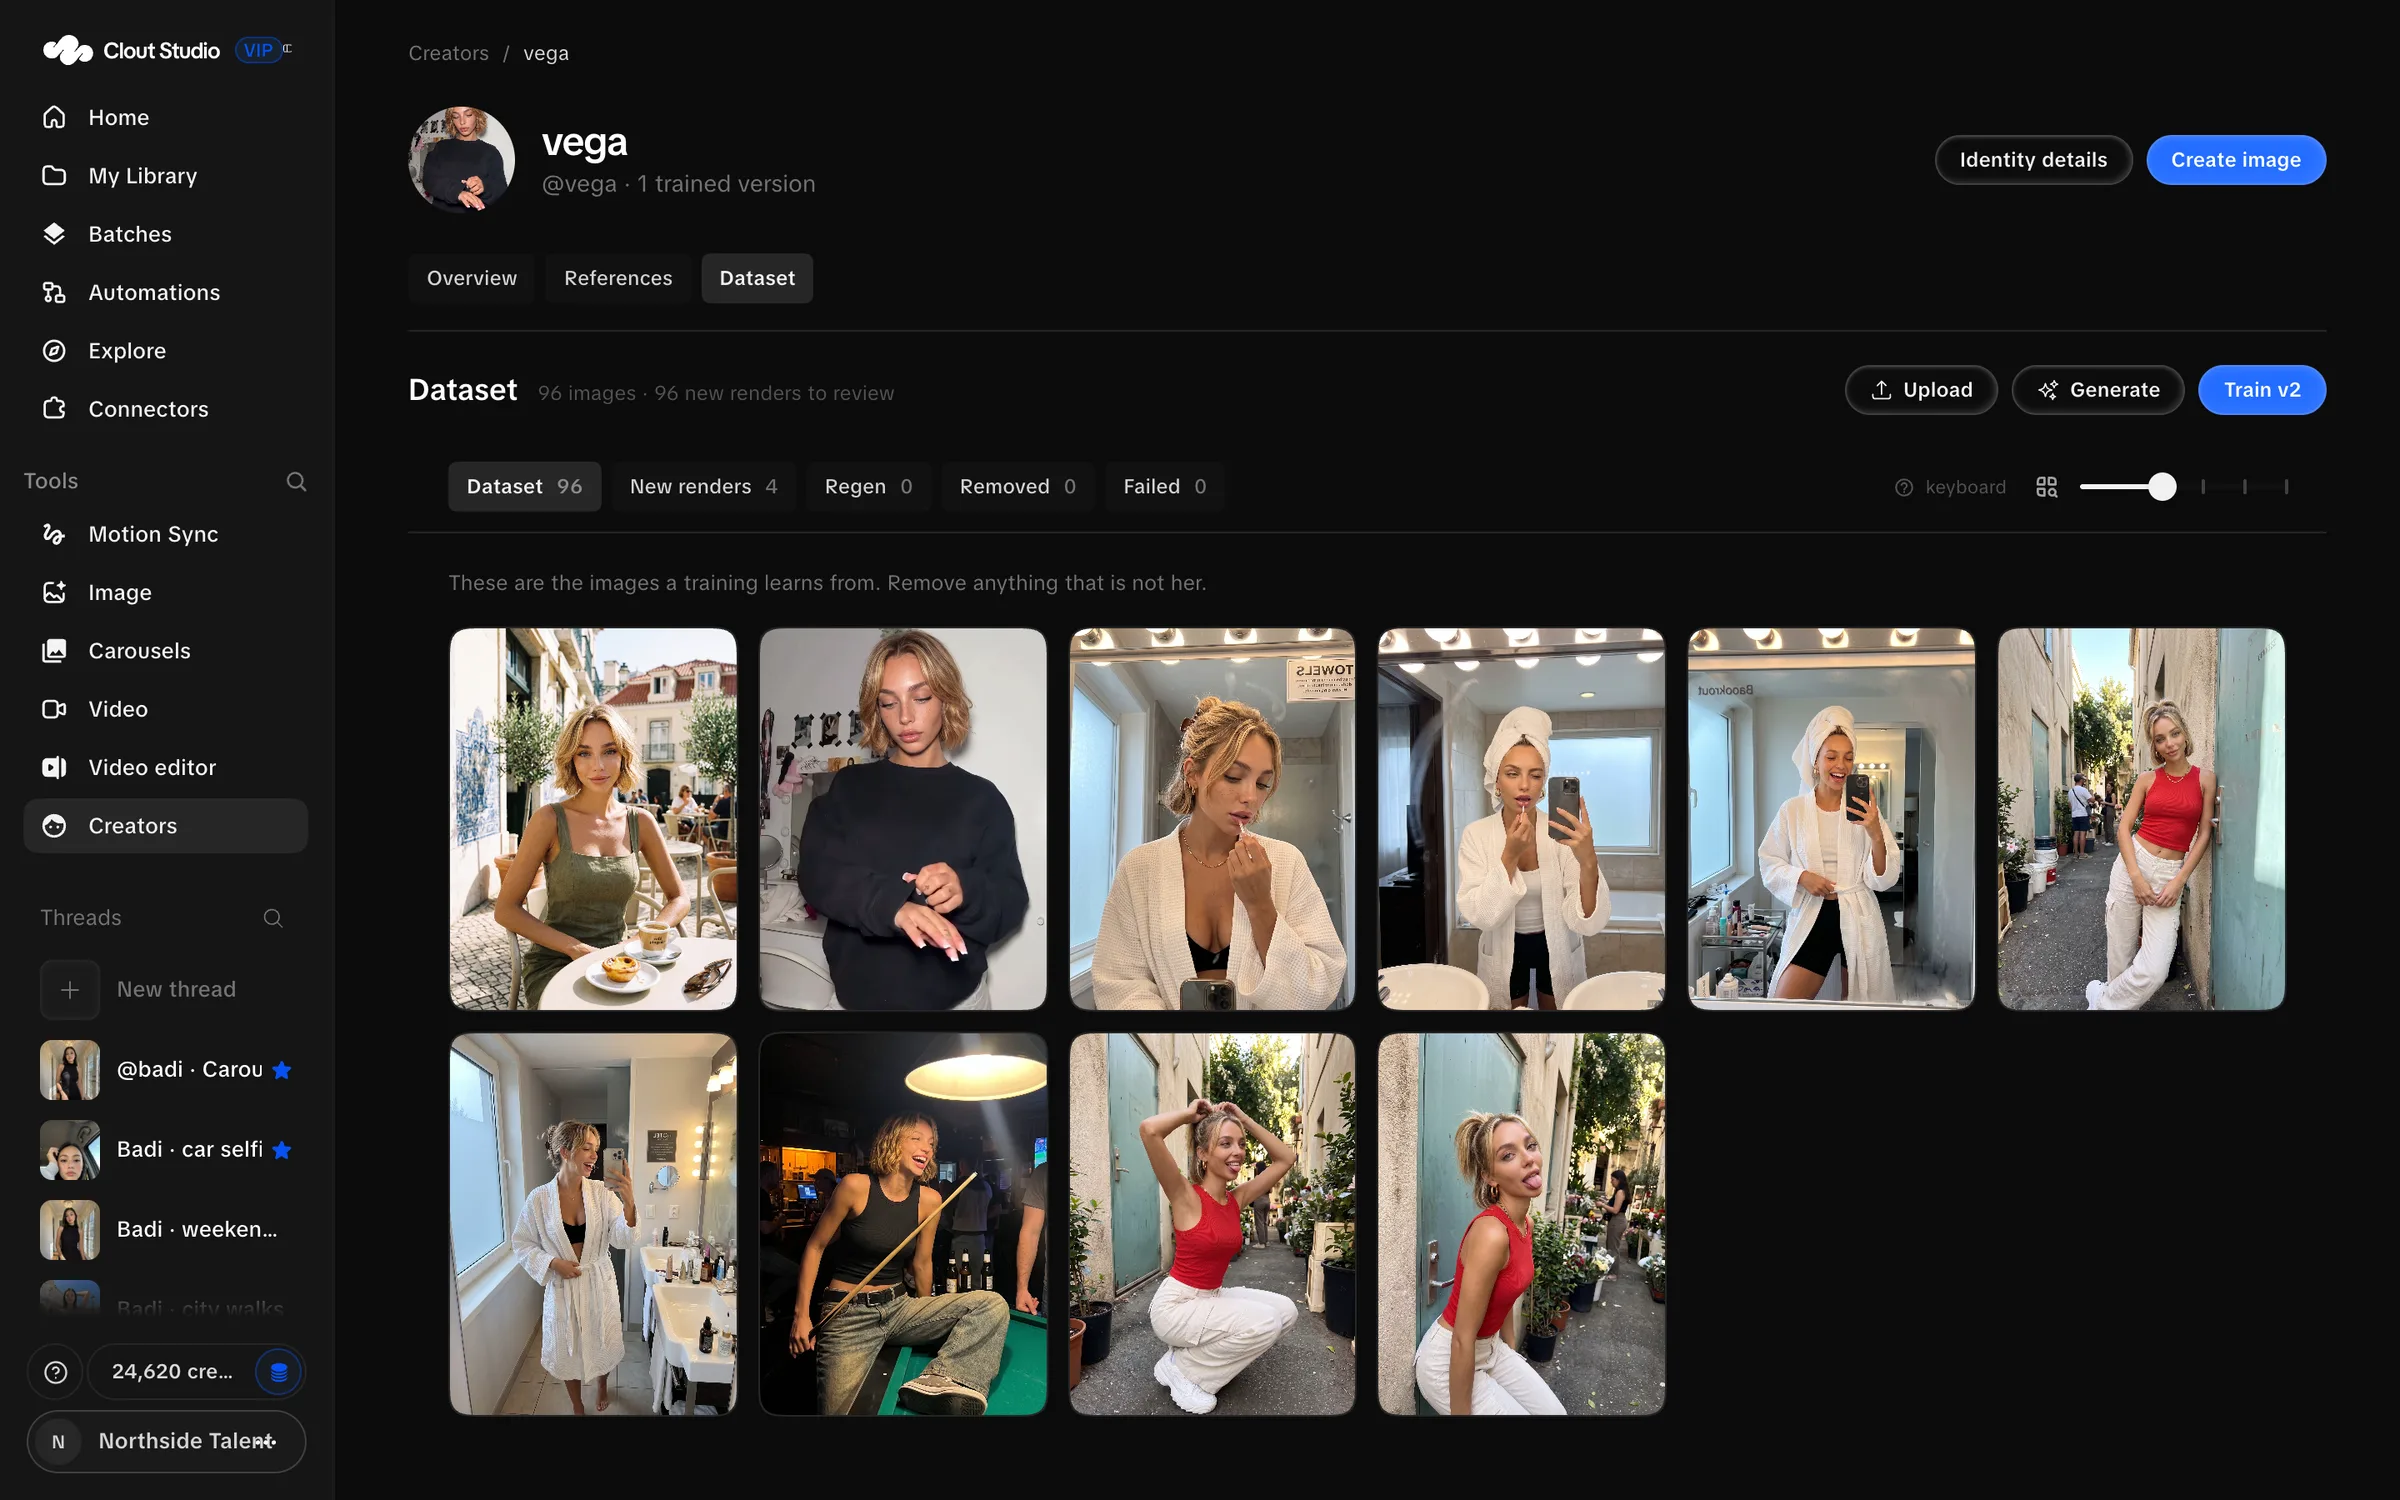Screen dimensions: 2400x1500
Task: Switch to Overview tab
Action: (472, 278)
